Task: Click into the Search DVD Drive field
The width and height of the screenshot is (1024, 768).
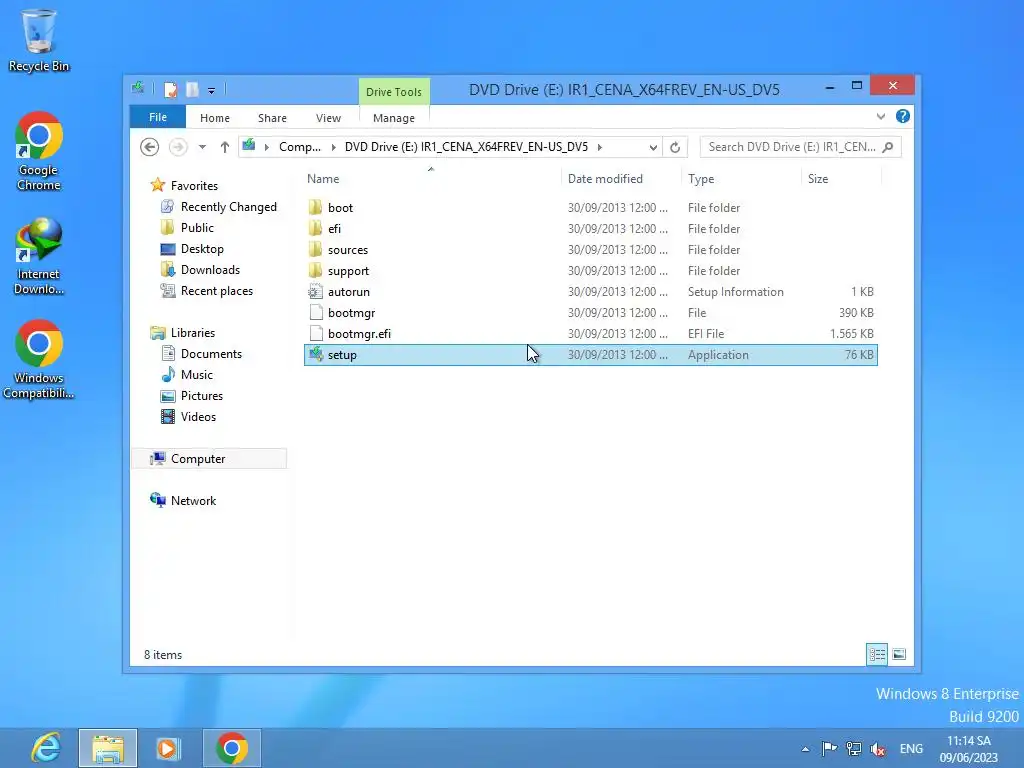Action: [800, 147]
